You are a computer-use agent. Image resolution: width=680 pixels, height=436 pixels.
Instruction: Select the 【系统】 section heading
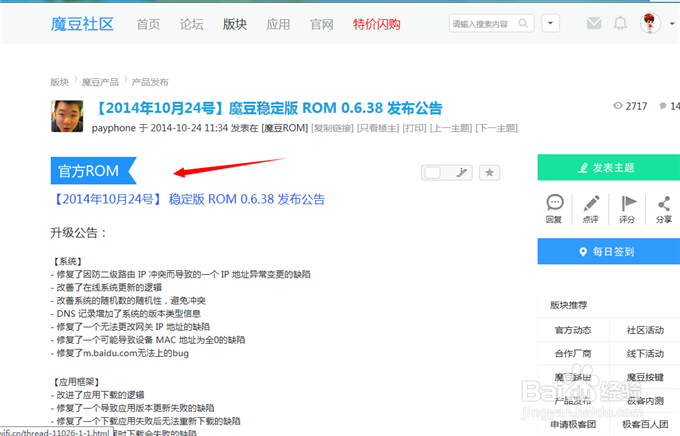[67, 262]
